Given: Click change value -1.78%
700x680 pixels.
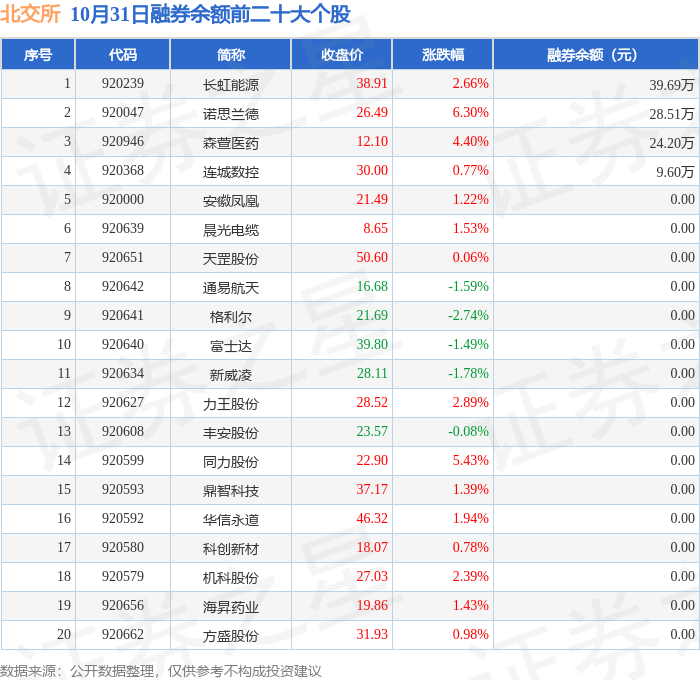Looking at the screenshot, I should tap(468, 374).
